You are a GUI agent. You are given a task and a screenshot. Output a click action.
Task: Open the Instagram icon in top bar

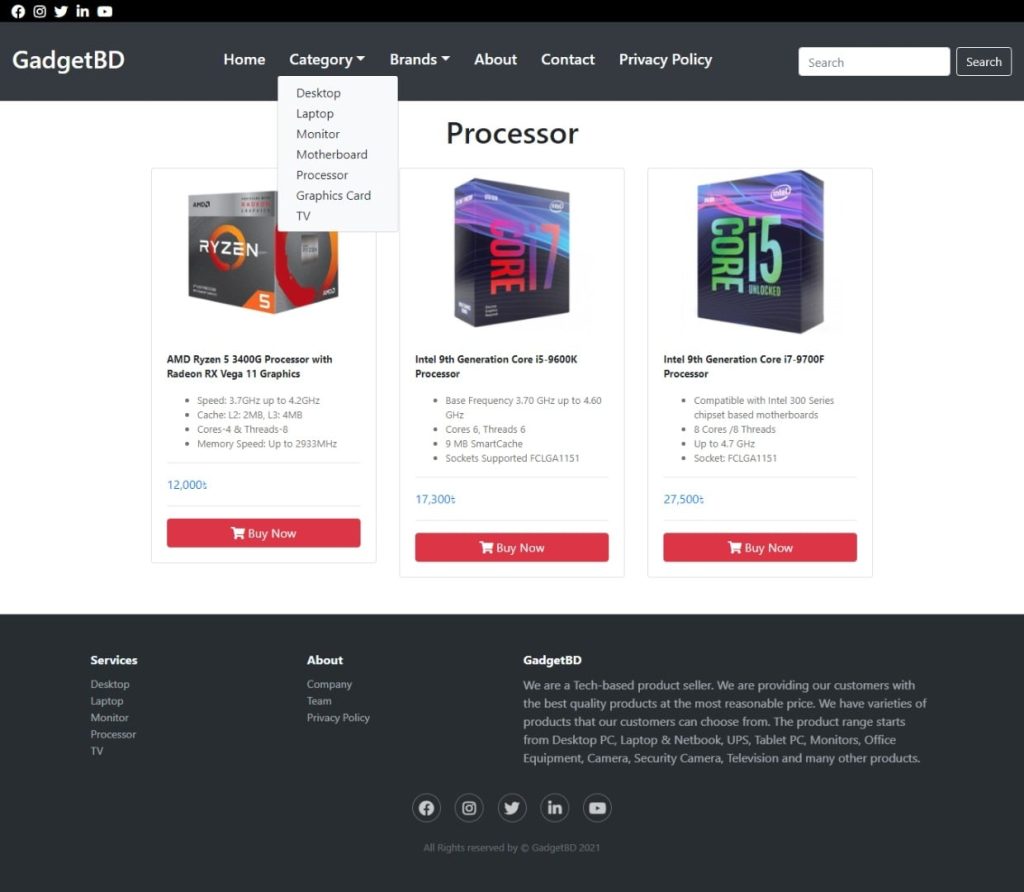coord(40,11)
